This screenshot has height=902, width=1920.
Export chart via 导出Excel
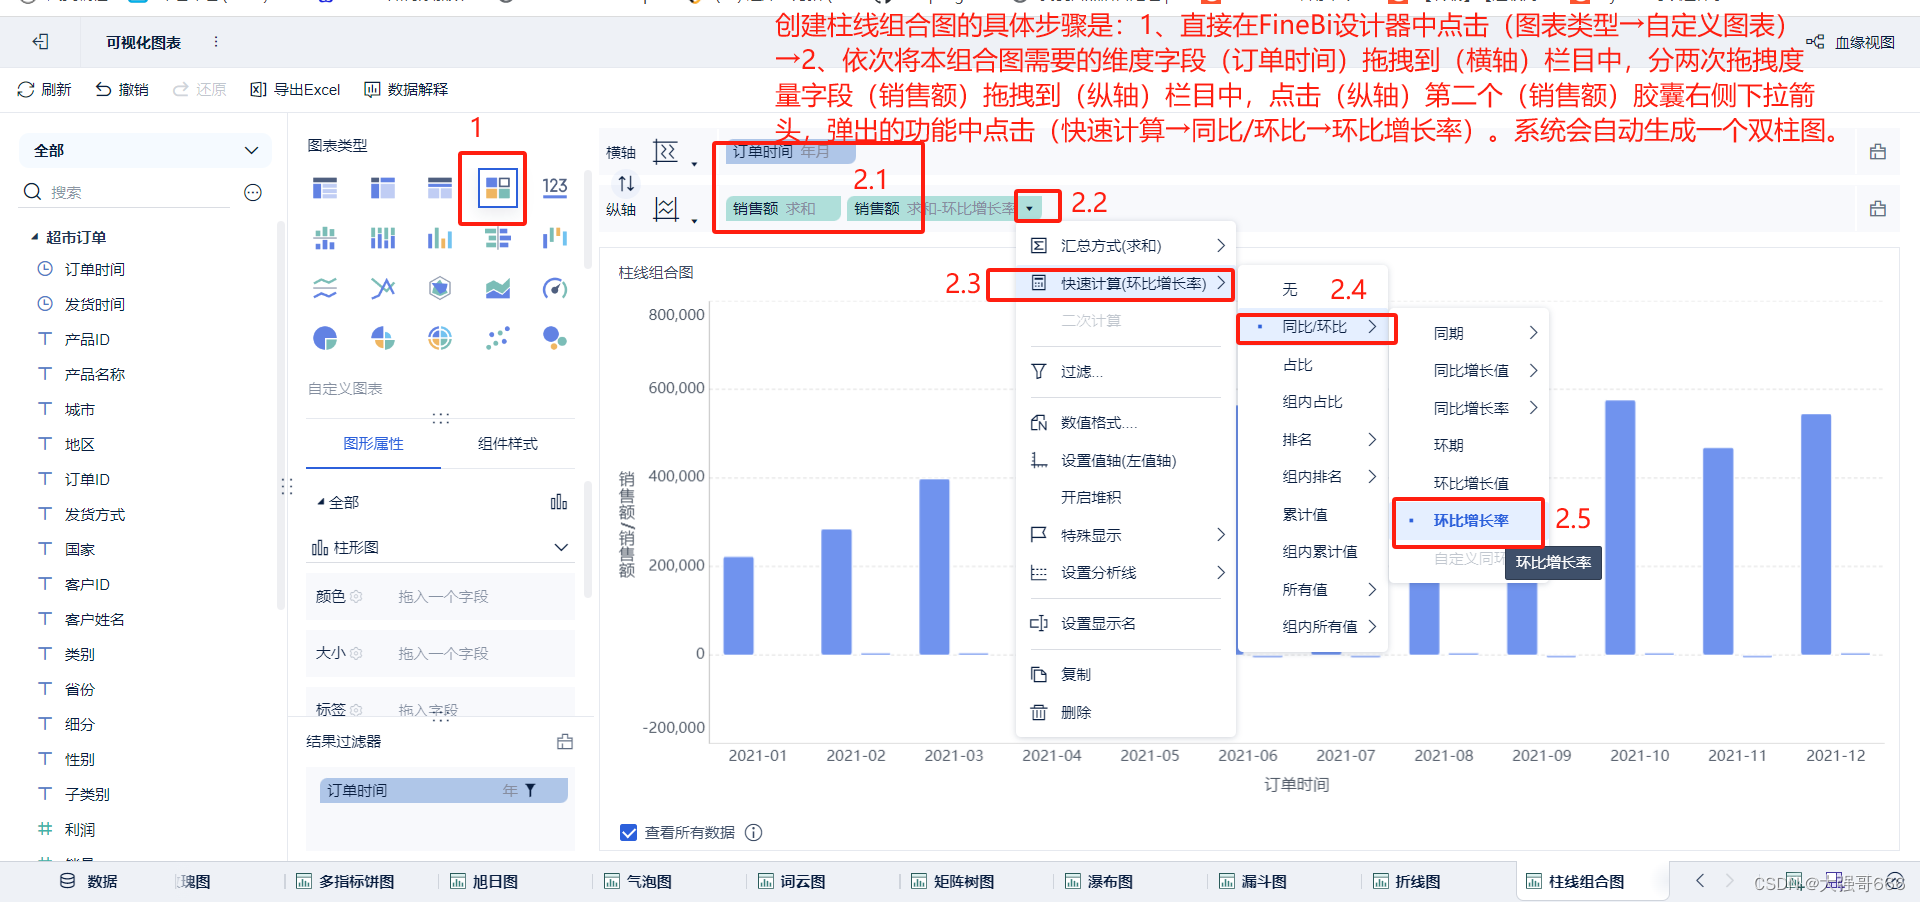(x=295, y=89)
